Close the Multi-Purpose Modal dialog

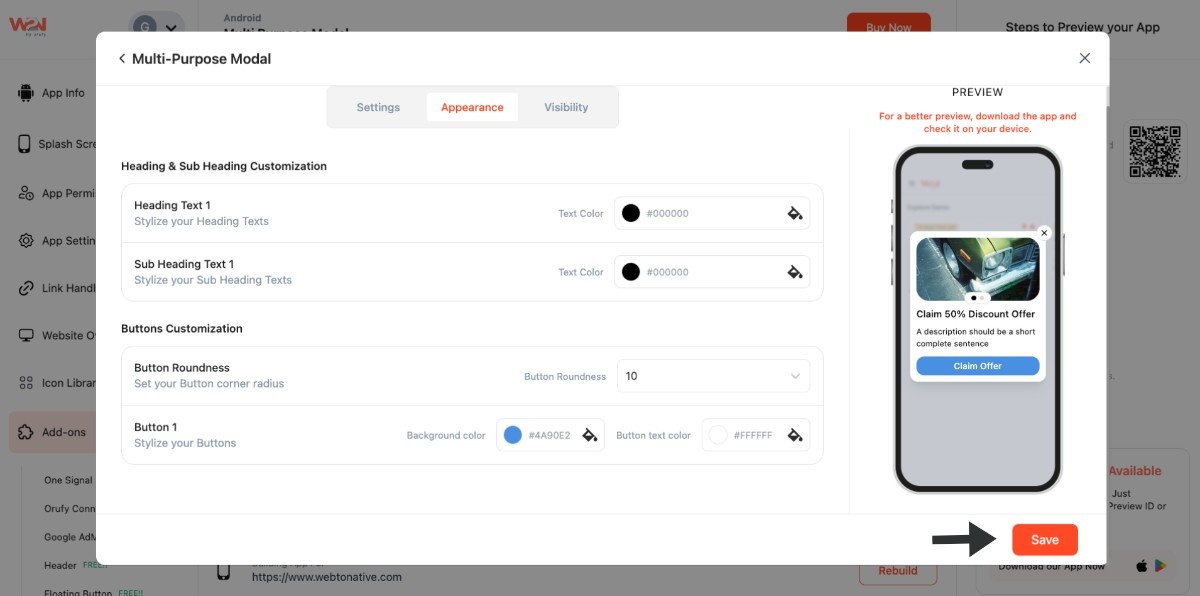(x=1084, y=59)
